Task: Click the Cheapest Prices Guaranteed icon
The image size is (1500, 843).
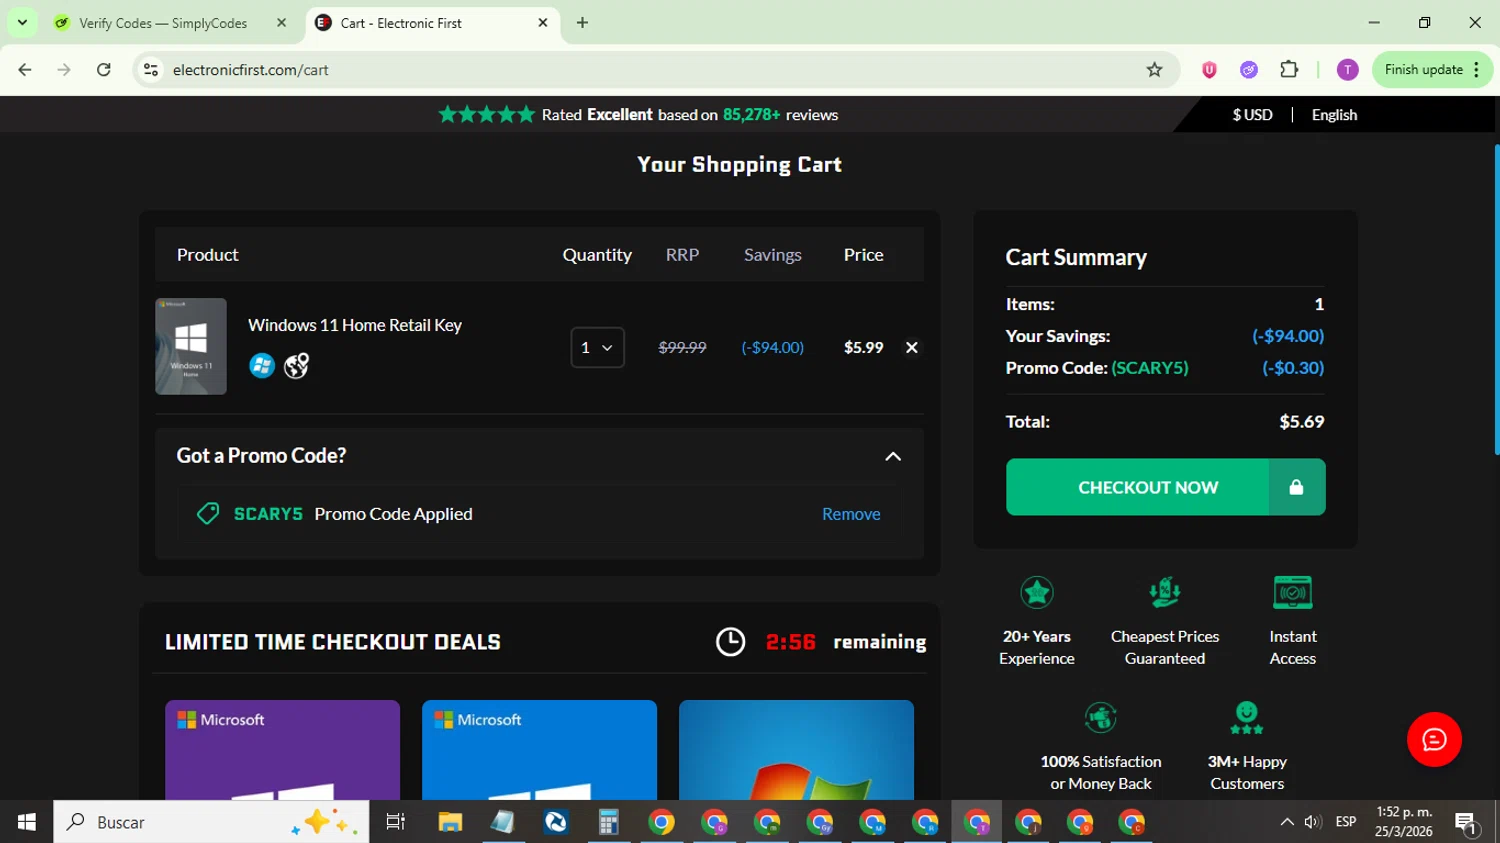Action: click(x=1165, y=593)
